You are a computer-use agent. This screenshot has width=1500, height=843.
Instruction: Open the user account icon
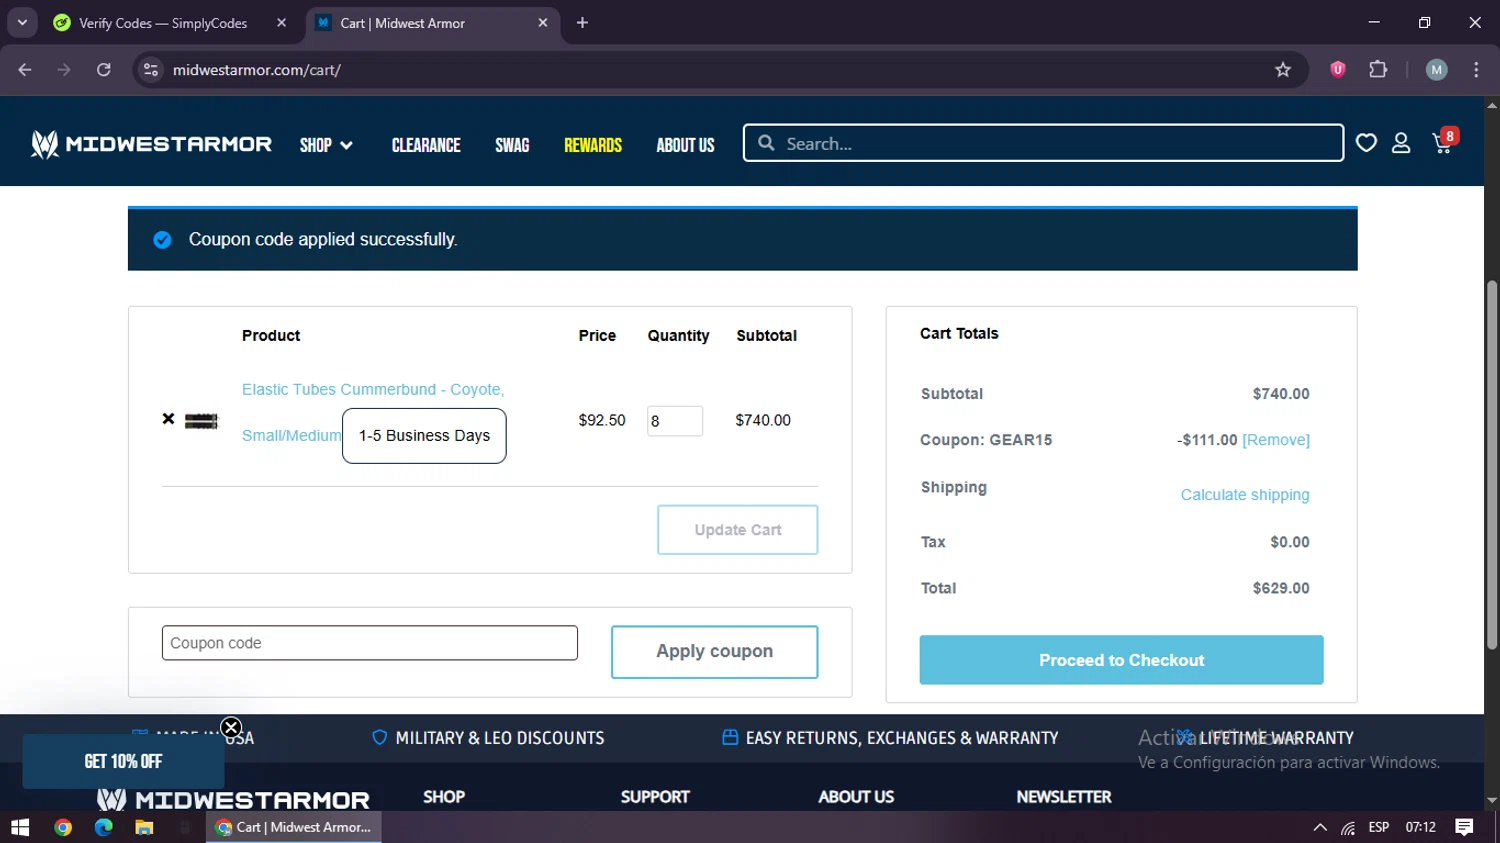click(1401, 143)
